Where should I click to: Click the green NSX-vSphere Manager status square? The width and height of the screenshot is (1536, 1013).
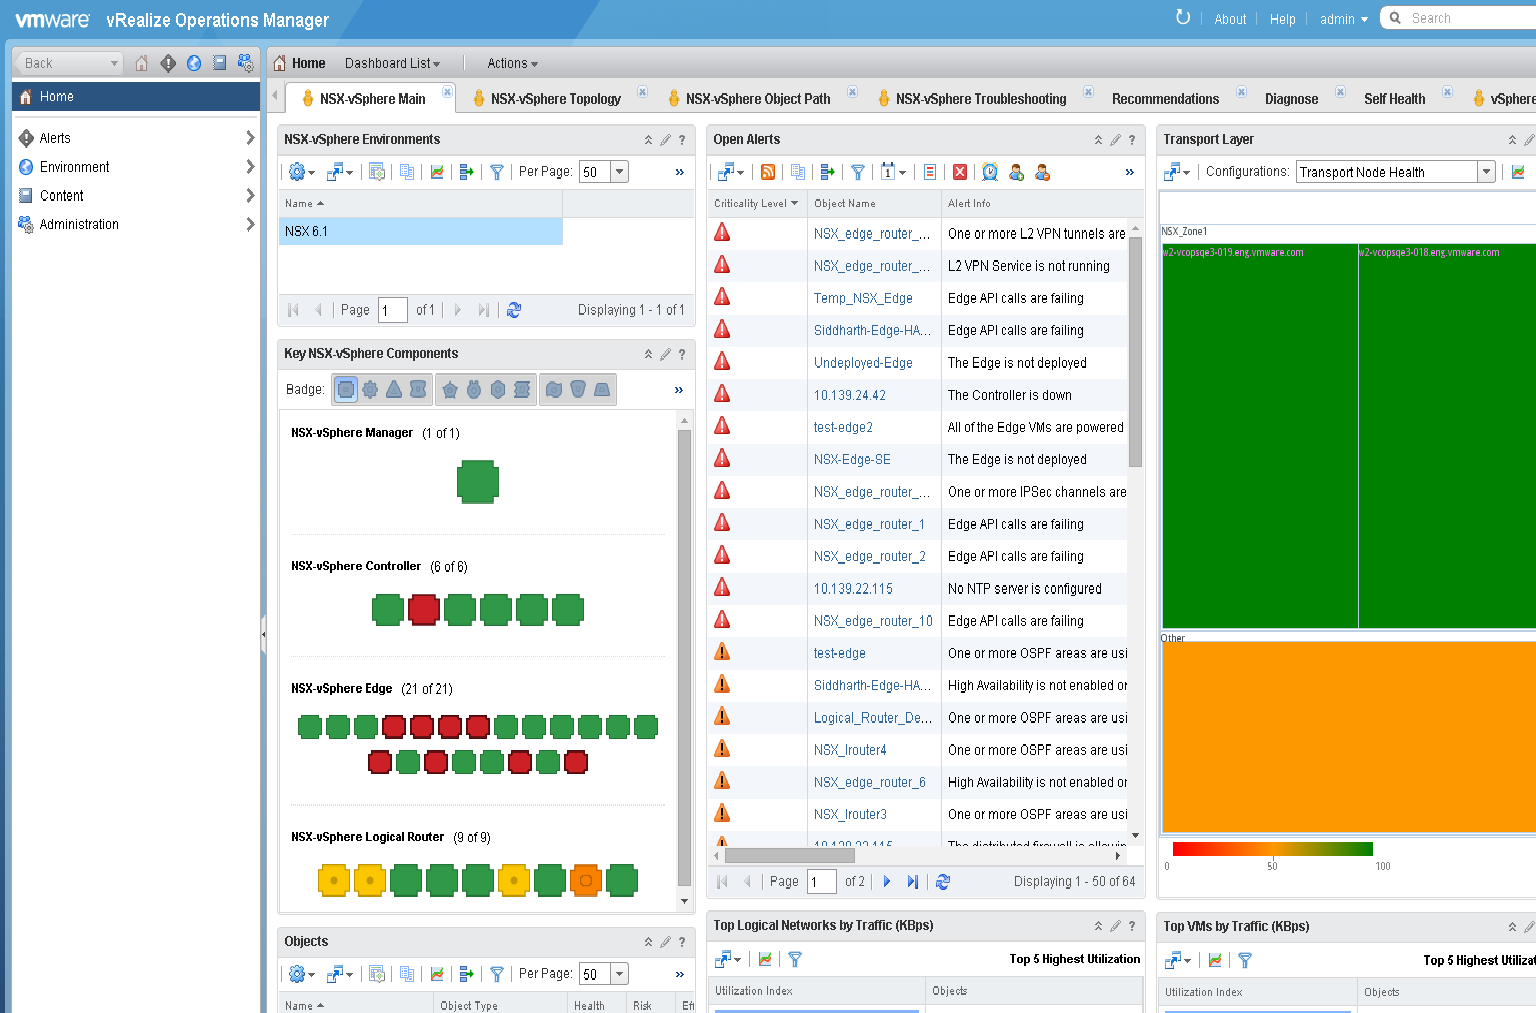[478, 481]
